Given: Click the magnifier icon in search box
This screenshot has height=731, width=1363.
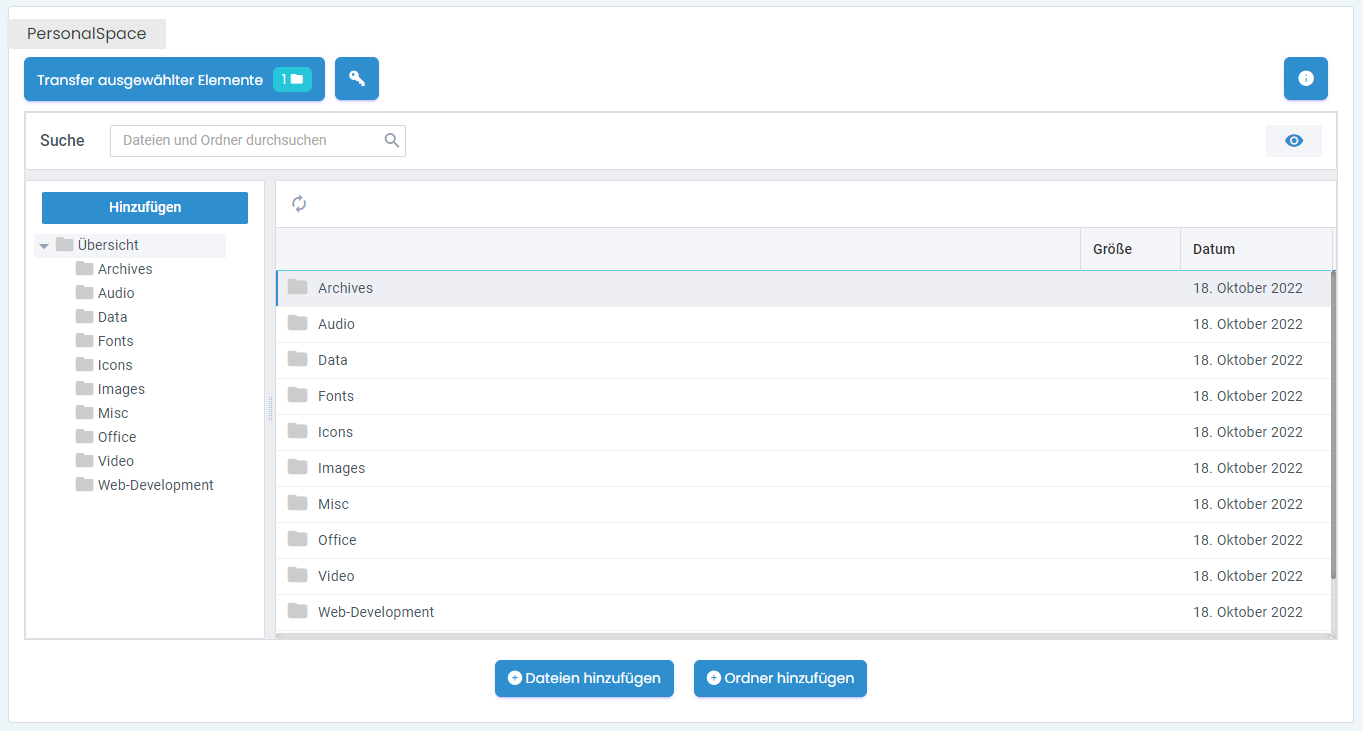Looking at the screenshot, I should click(392, 141).
